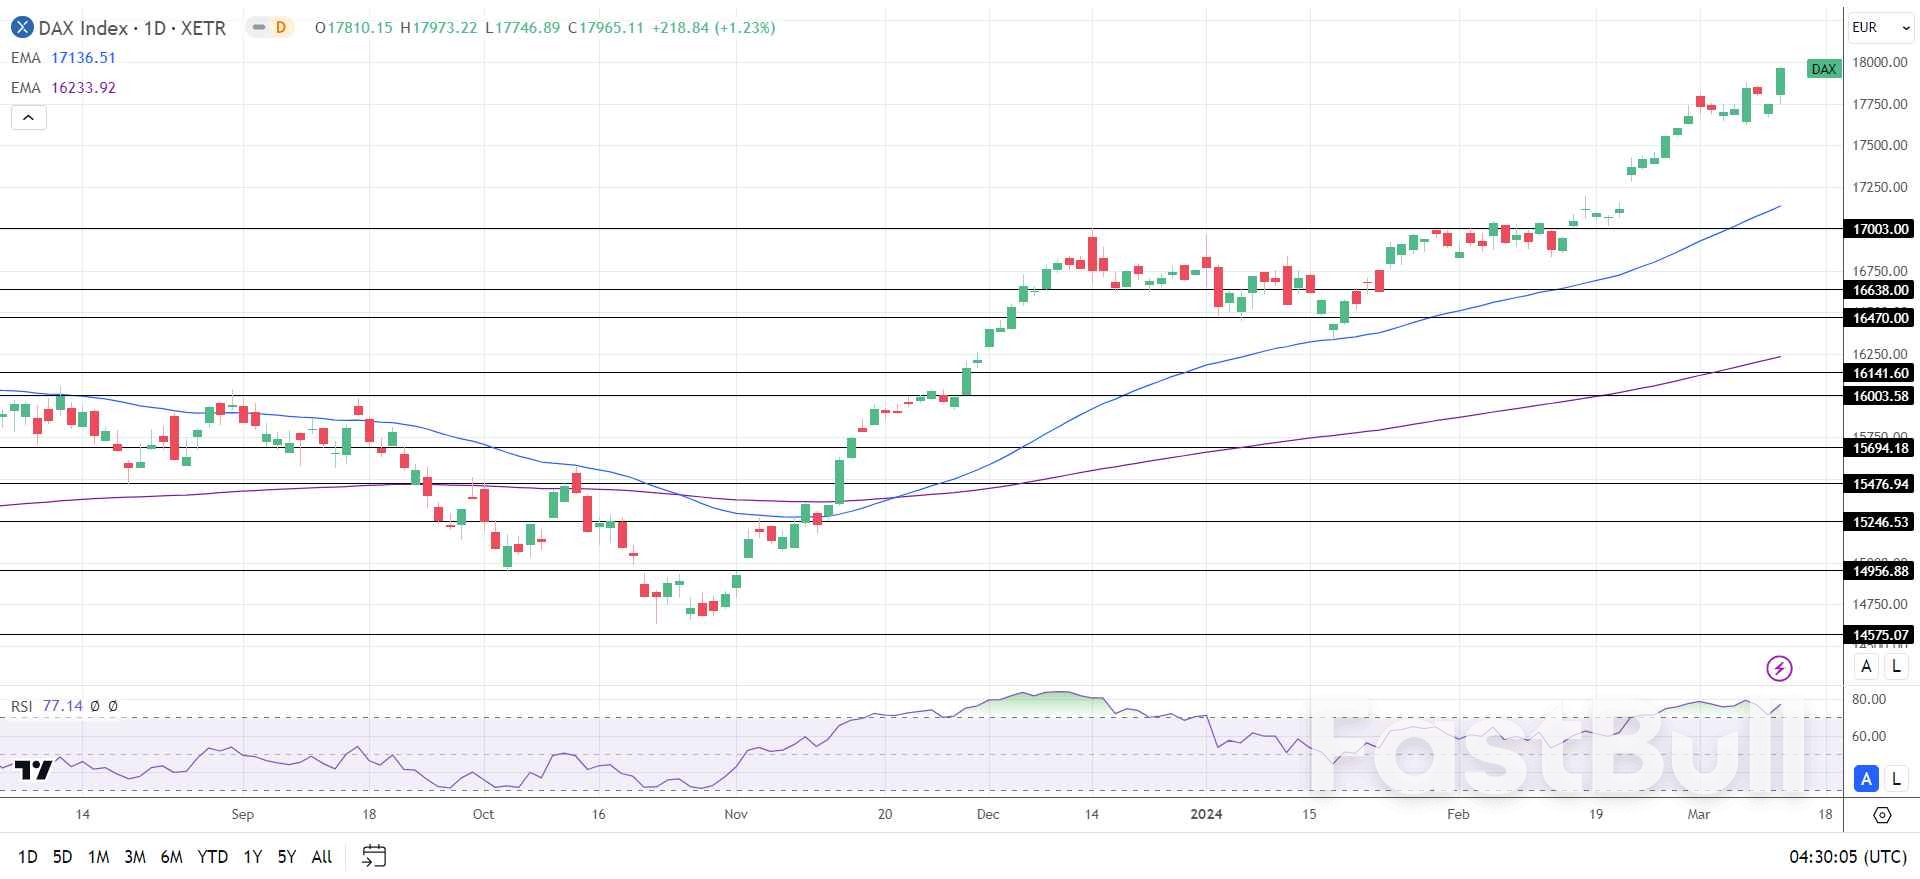
Task: Toggle auto scale on the main price axis
Action: 1866,666
